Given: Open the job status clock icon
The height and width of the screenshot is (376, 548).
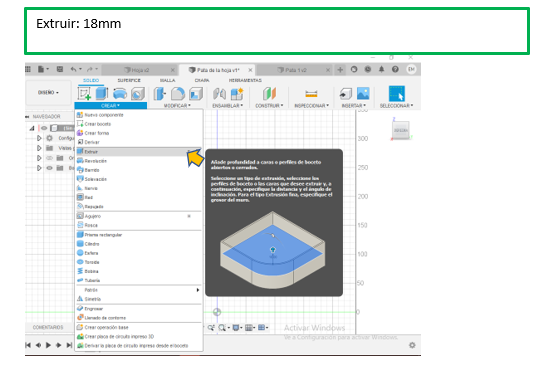Looking at the screenshot, I should pyautogui.click(x=368, y=69).
